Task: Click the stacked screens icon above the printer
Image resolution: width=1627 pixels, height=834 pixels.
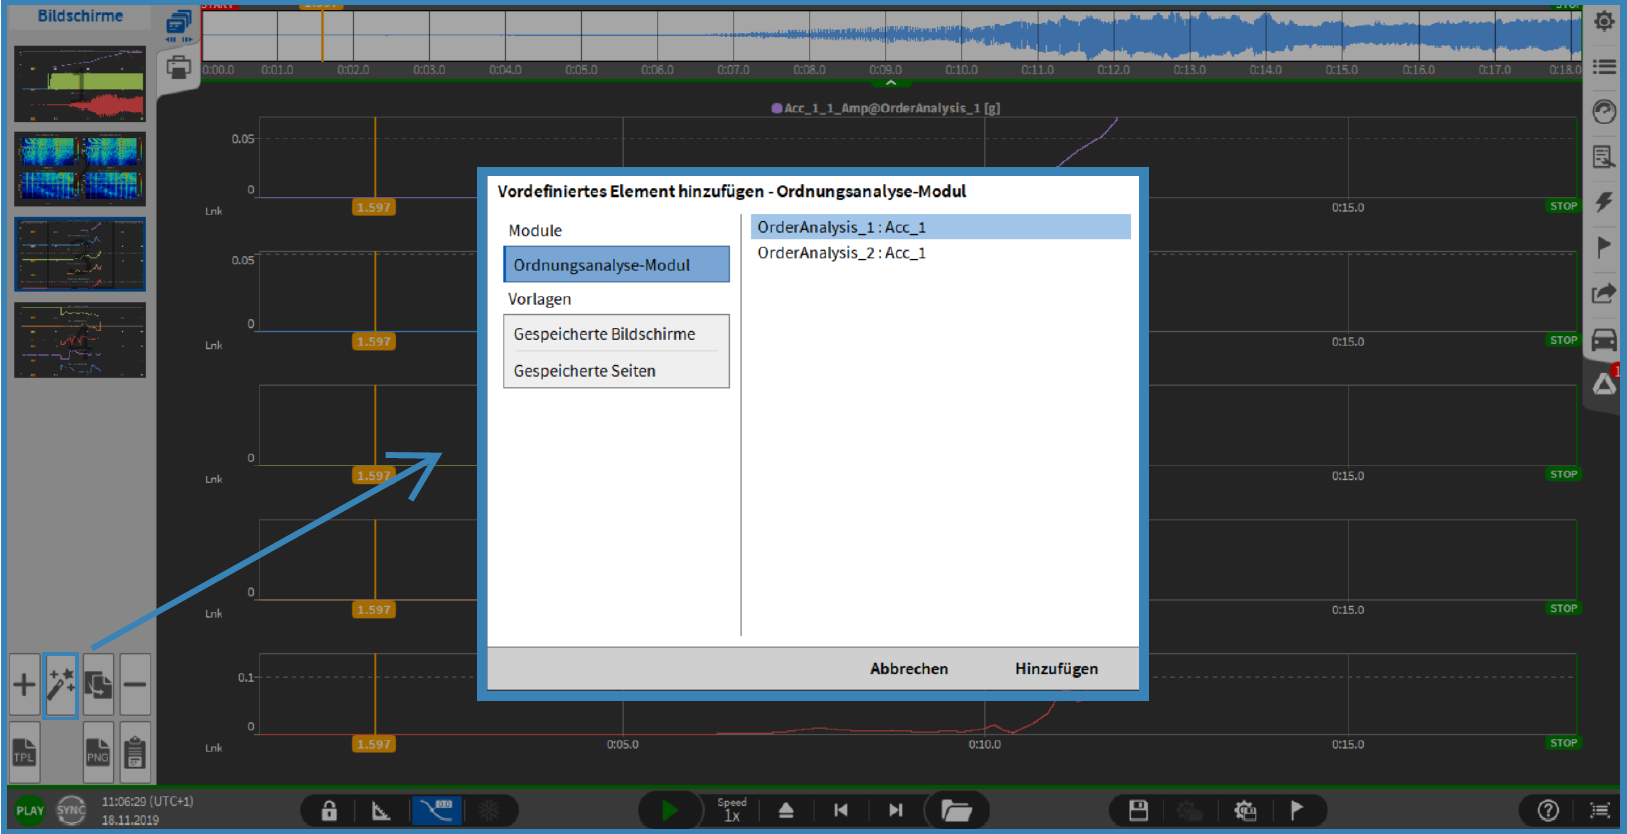Action: tap(179, 24)
